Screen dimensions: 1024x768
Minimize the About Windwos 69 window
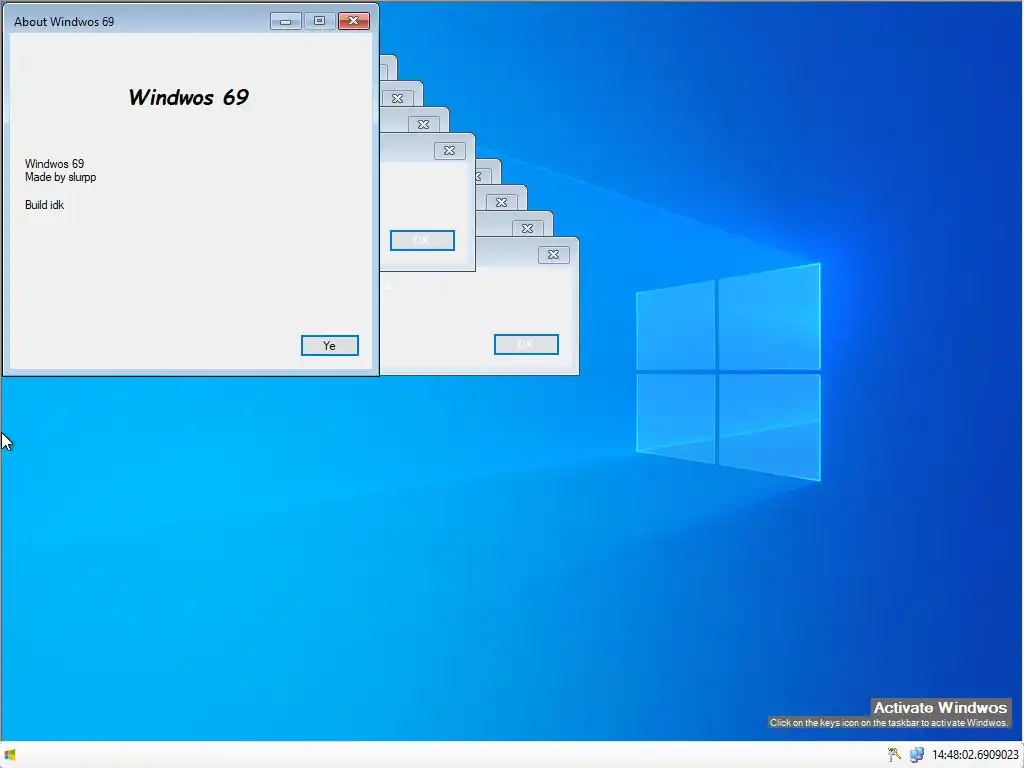[x=285, y=21]
